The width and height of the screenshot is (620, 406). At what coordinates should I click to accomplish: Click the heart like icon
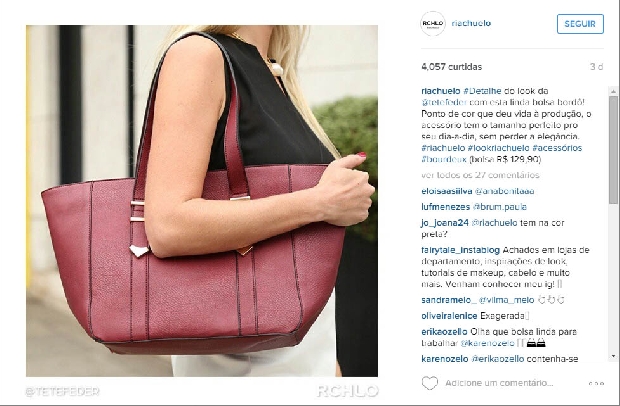click(x=430, y=383)
